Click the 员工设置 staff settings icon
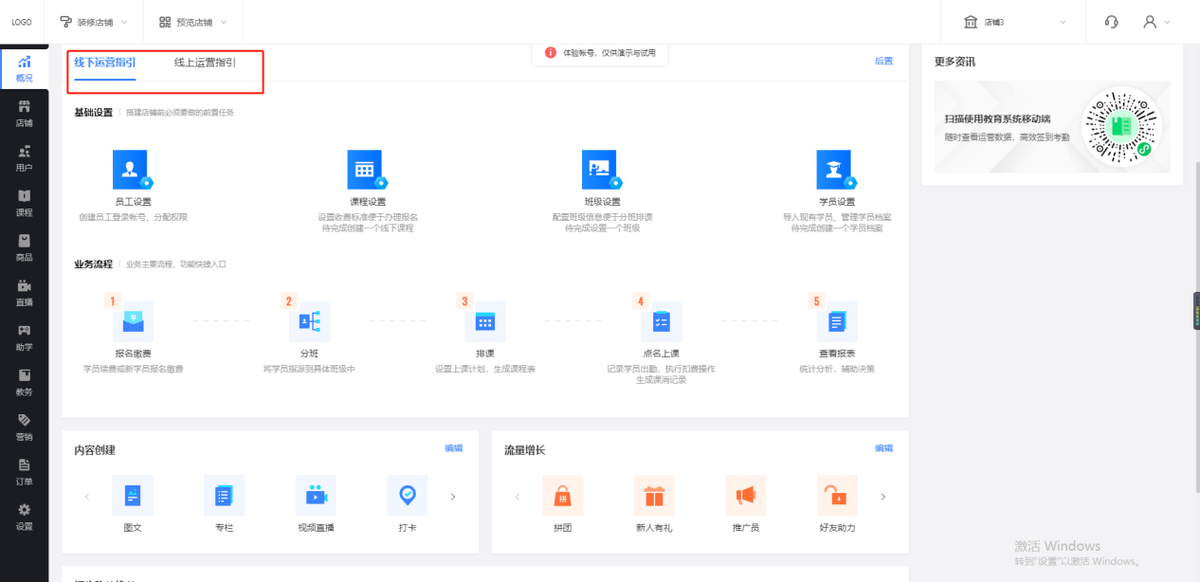Image resolution: width=1200 pixels, height=582 pixels. tap(132, 170)
